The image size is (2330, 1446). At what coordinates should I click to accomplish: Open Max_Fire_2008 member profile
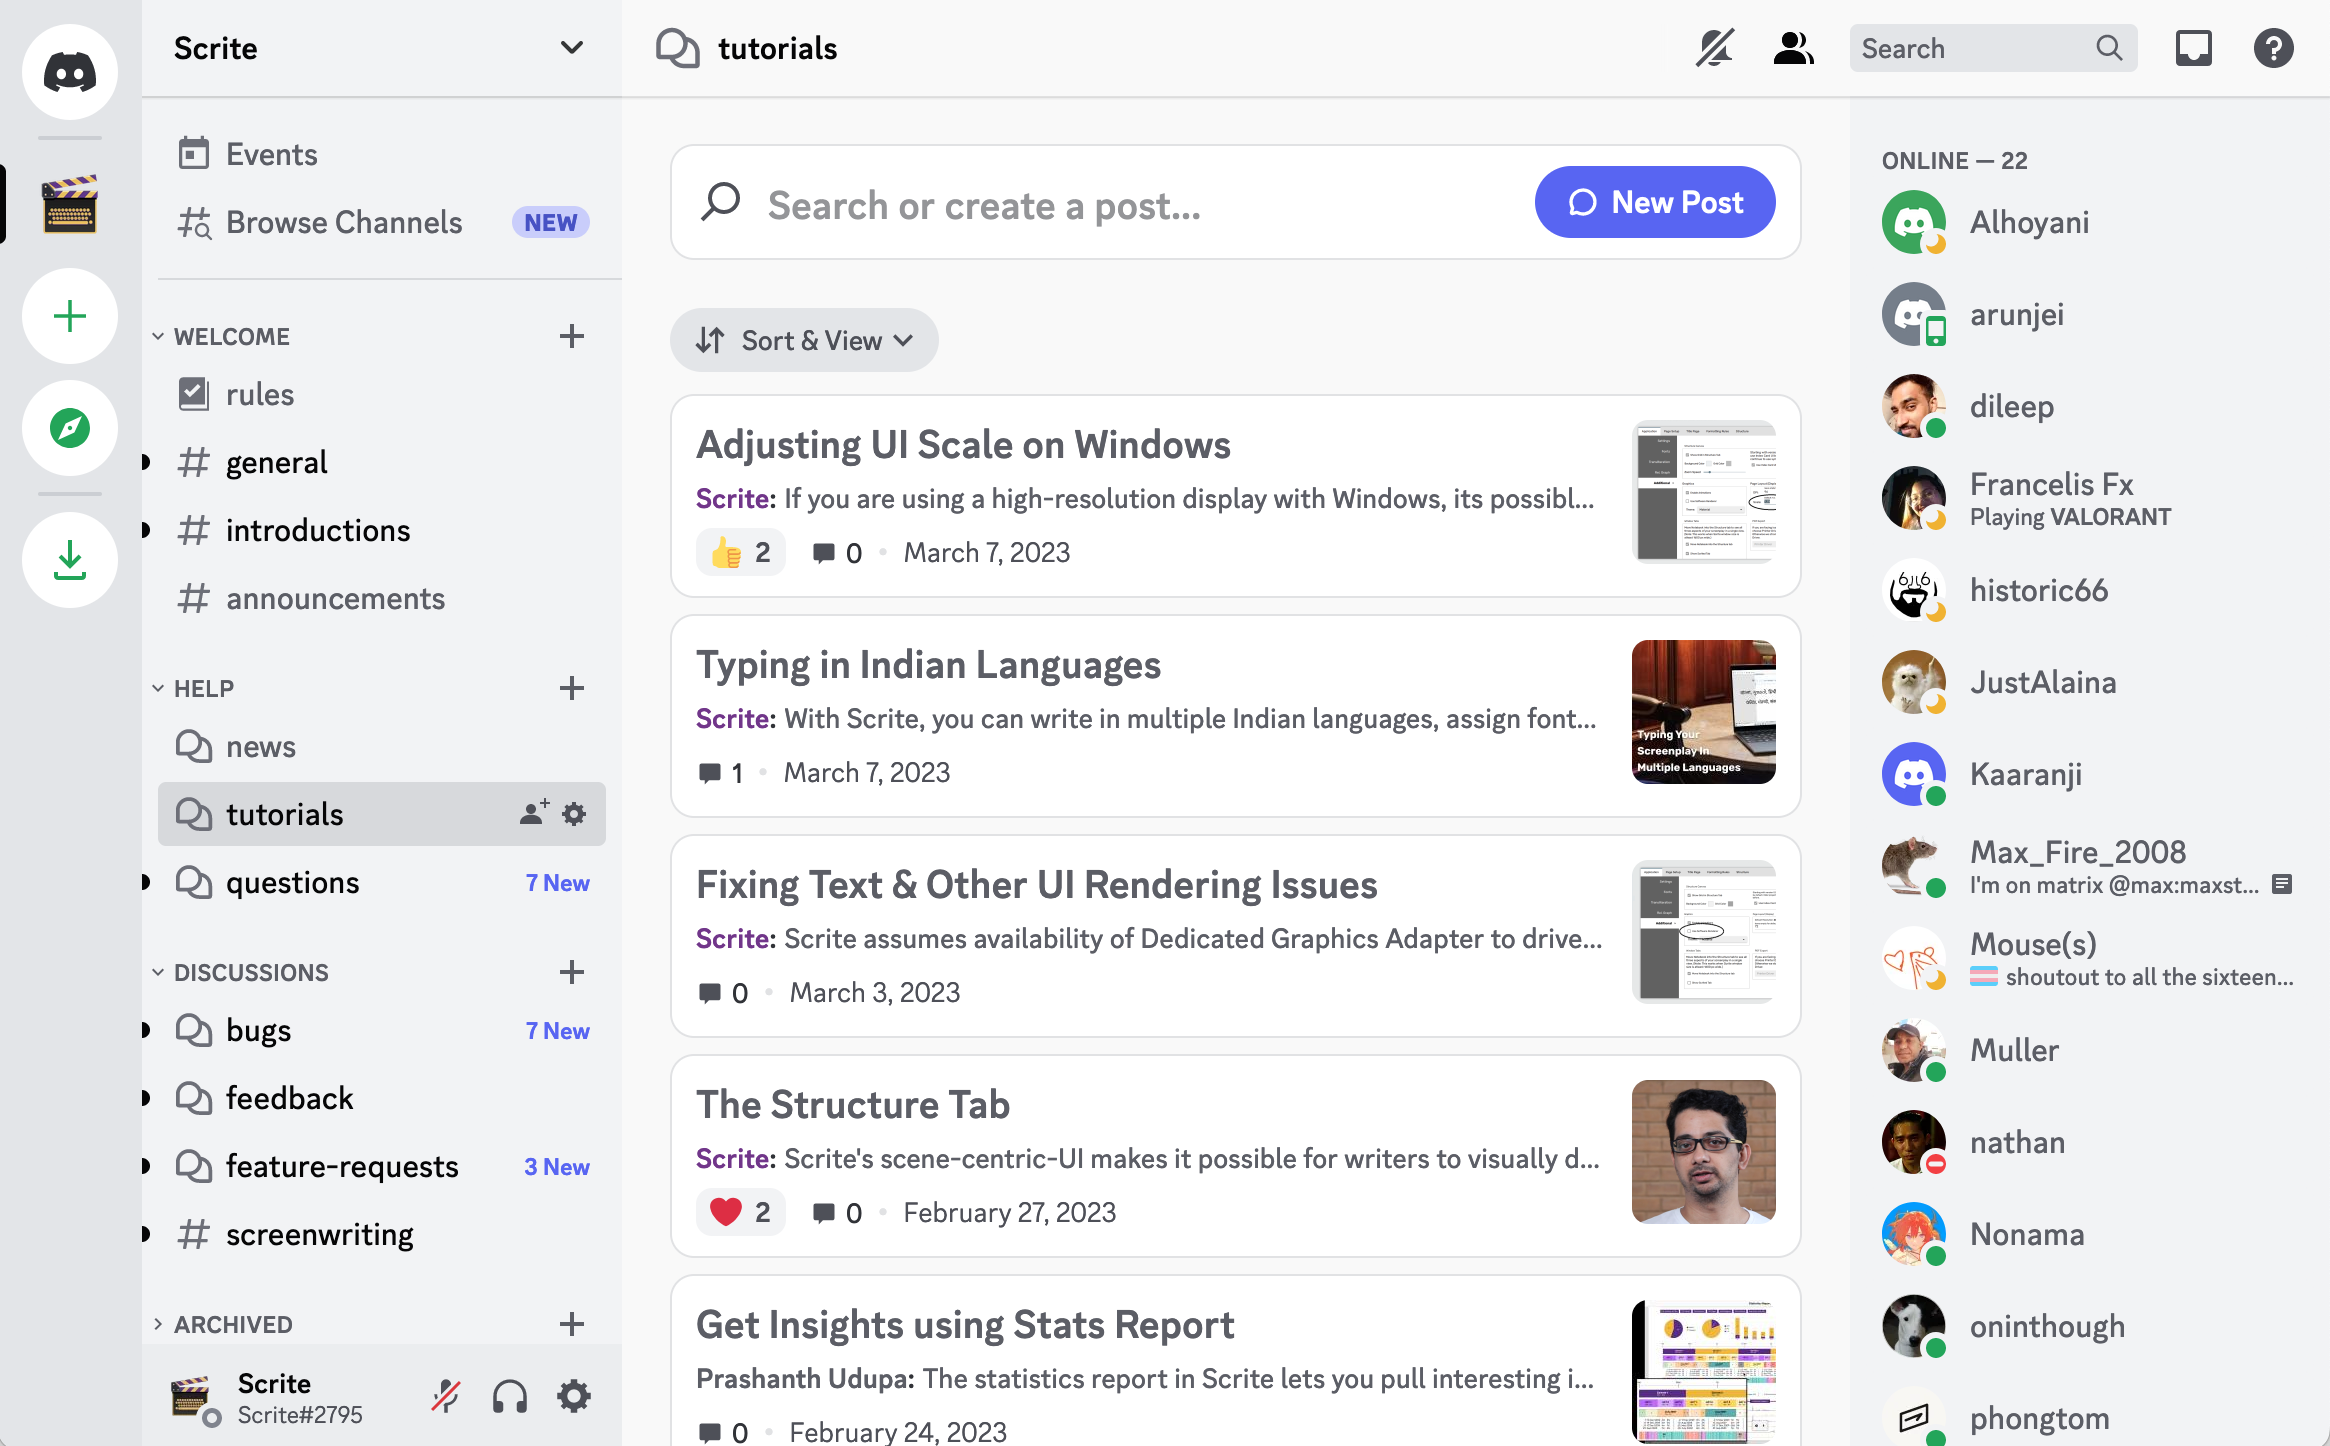(x=2090, y=866)
